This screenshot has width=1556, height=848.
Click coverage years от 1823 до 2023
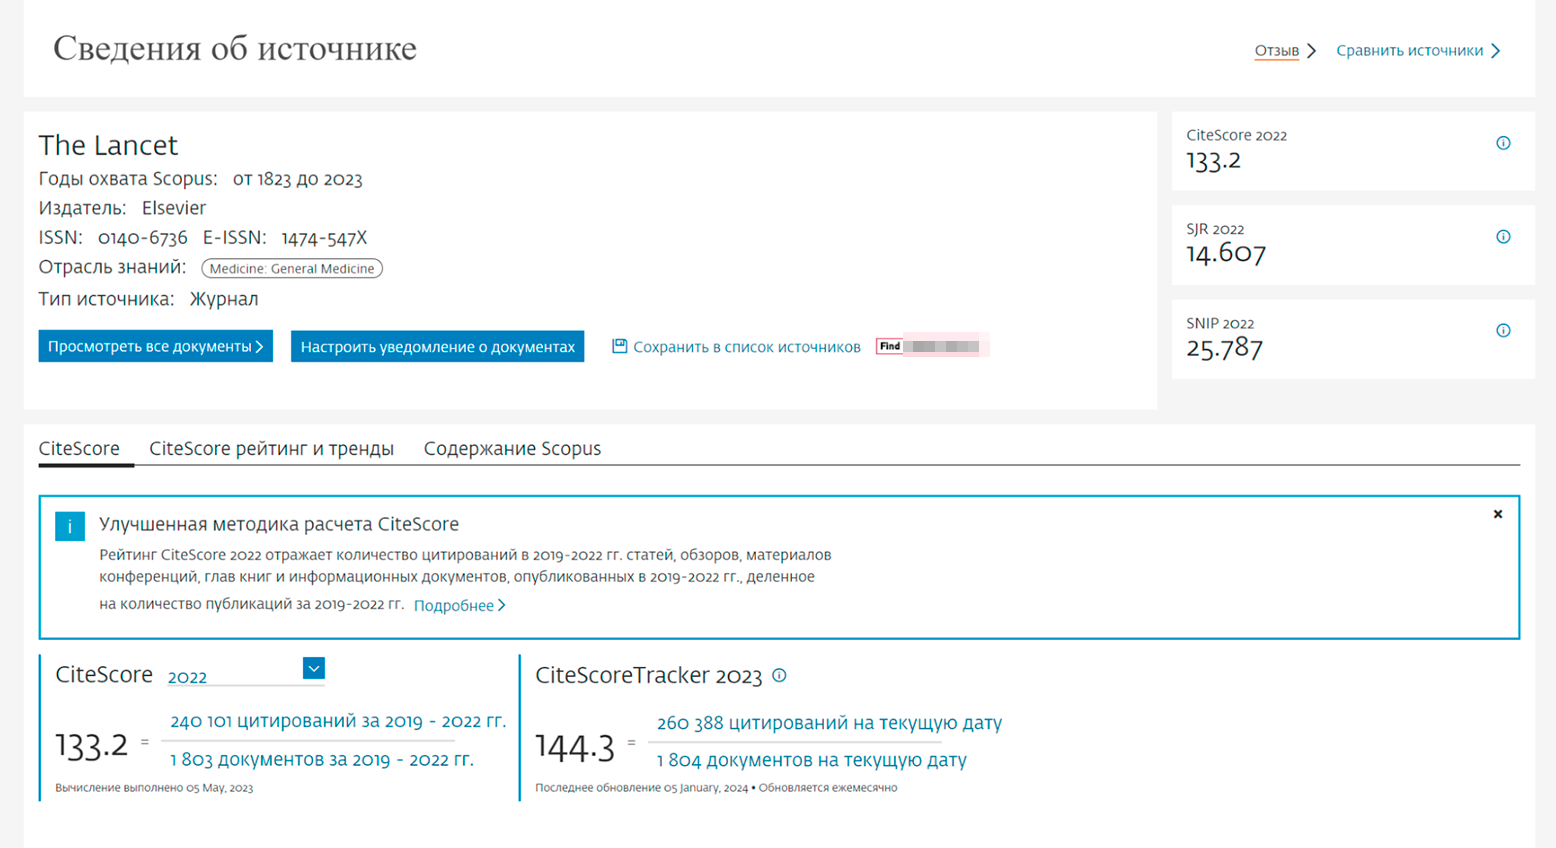297,179
